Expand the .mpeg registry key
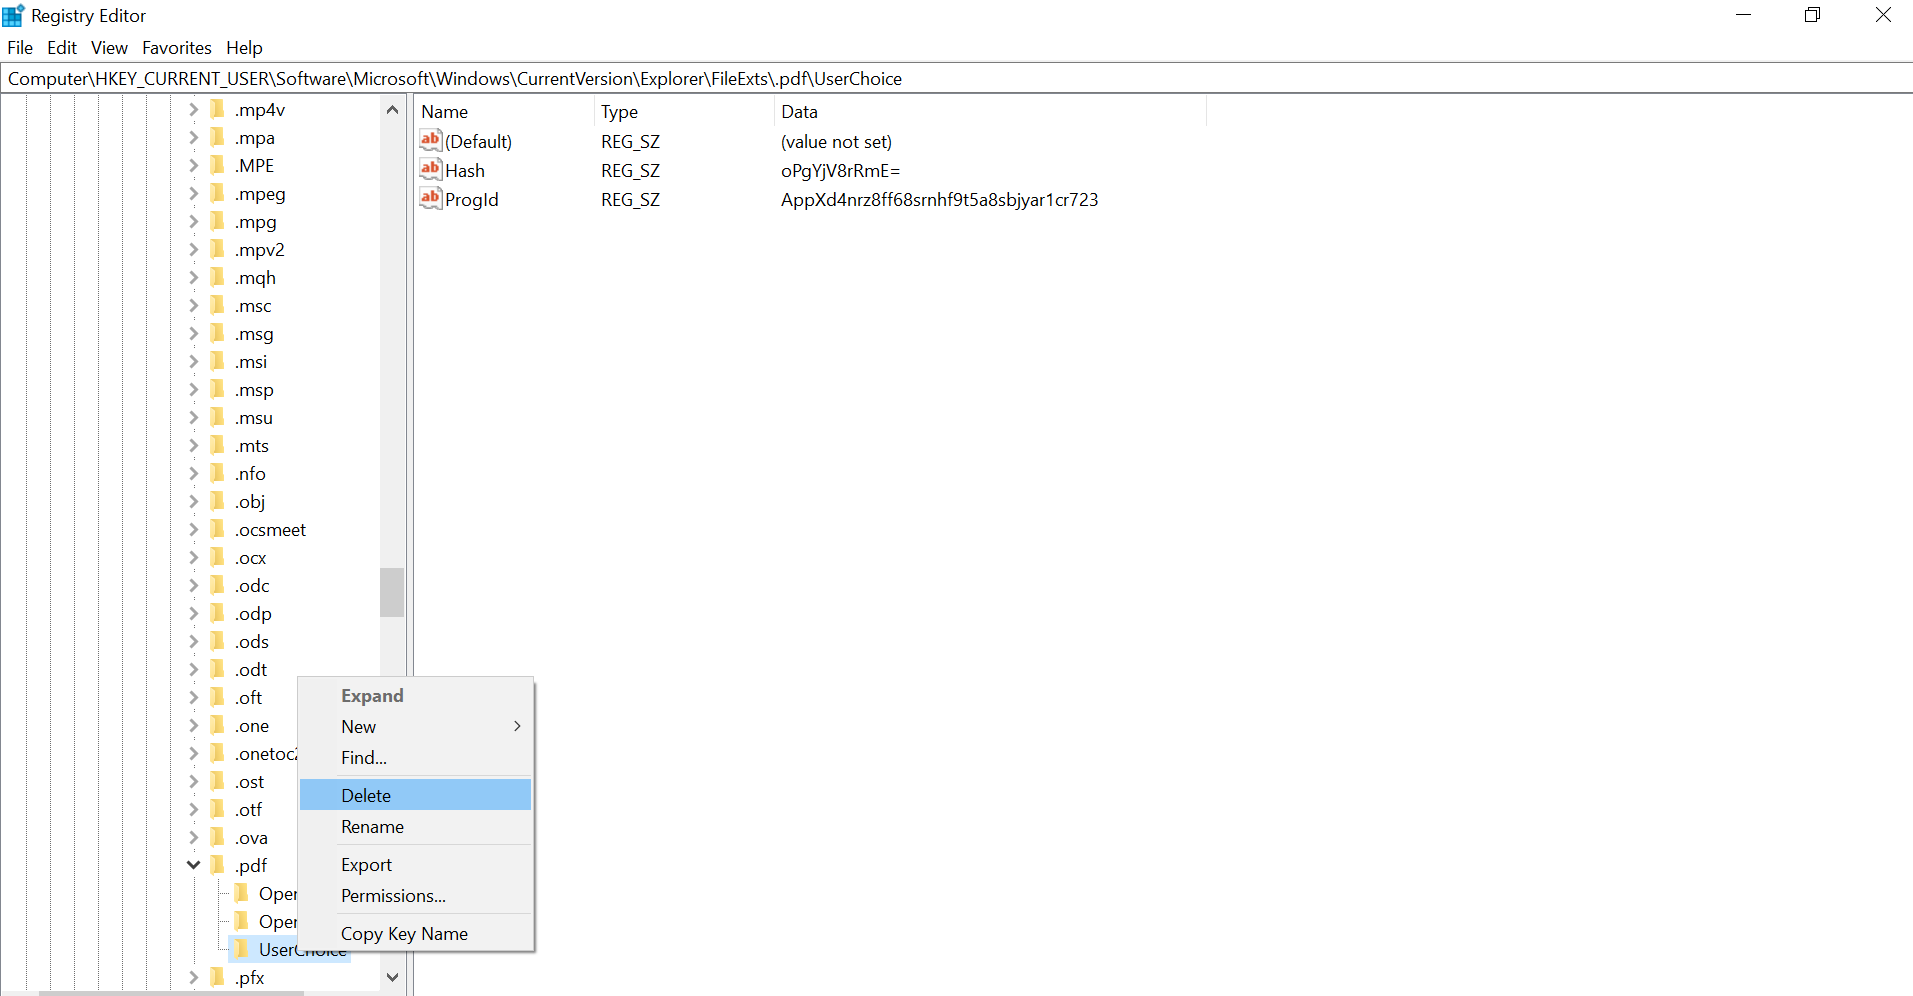This screenshot has width=1913, height=996. (194, 193)
